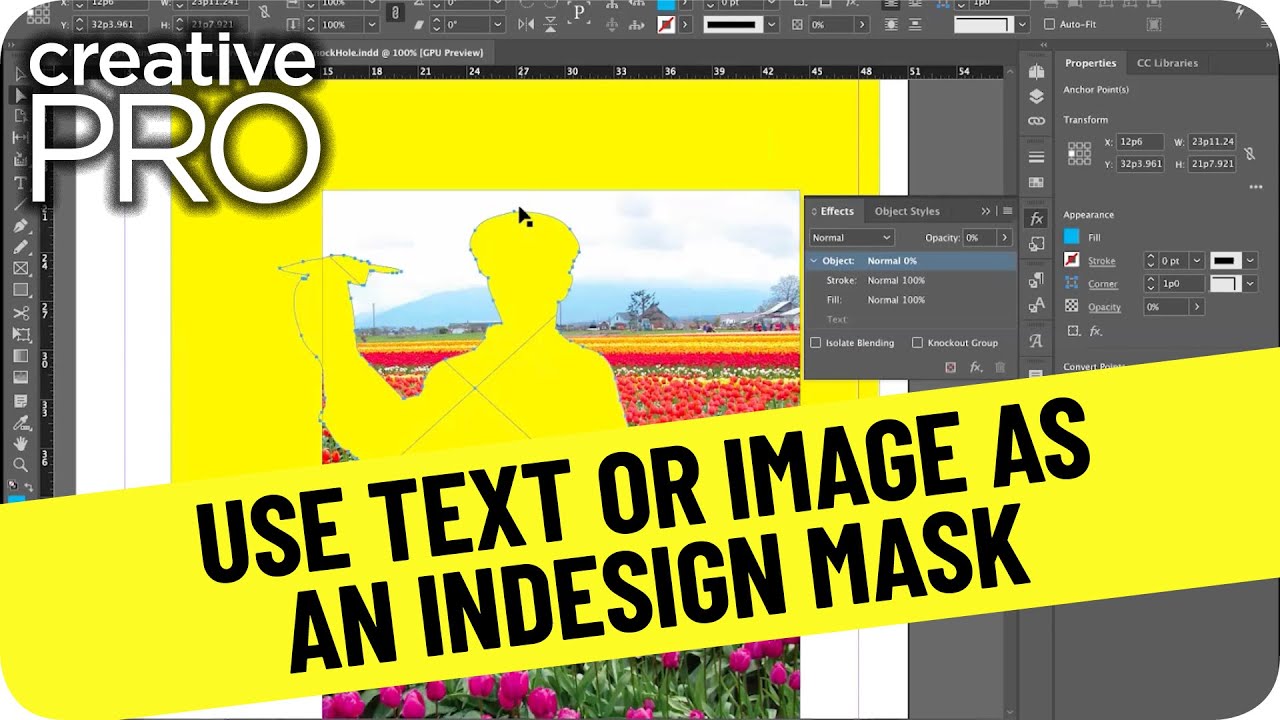Open the Layers panel from the dock
This screenshot has width=1280, height=720.
[x=1036, y=96]
